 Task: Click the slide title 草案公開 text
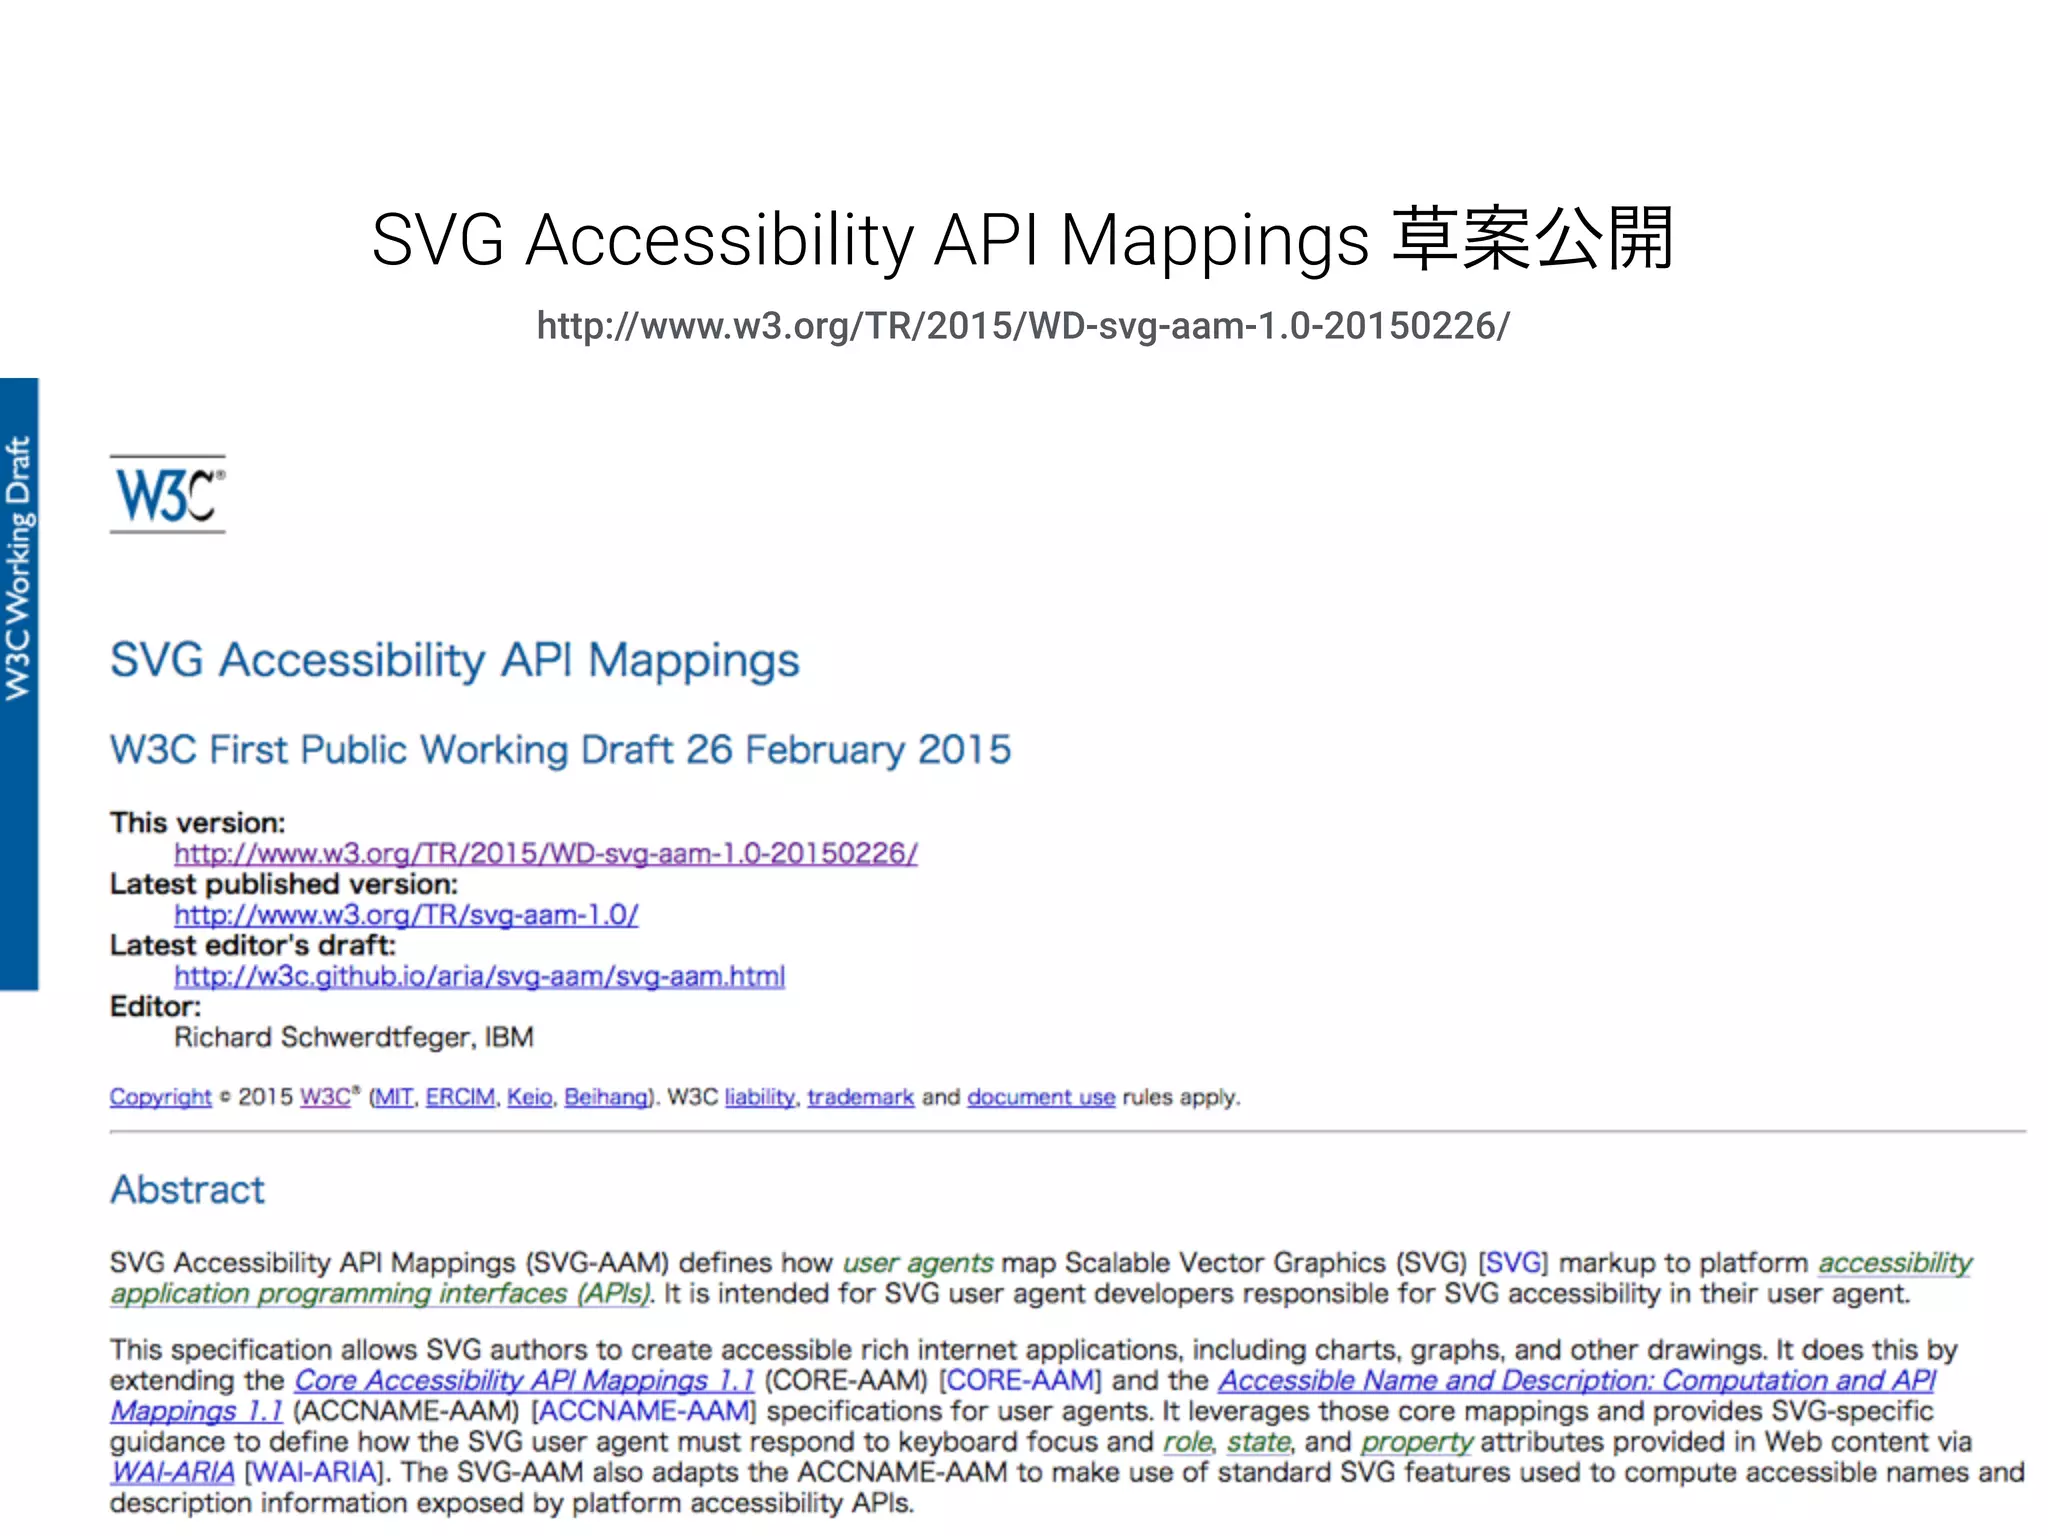click(x=1533, y=239)
